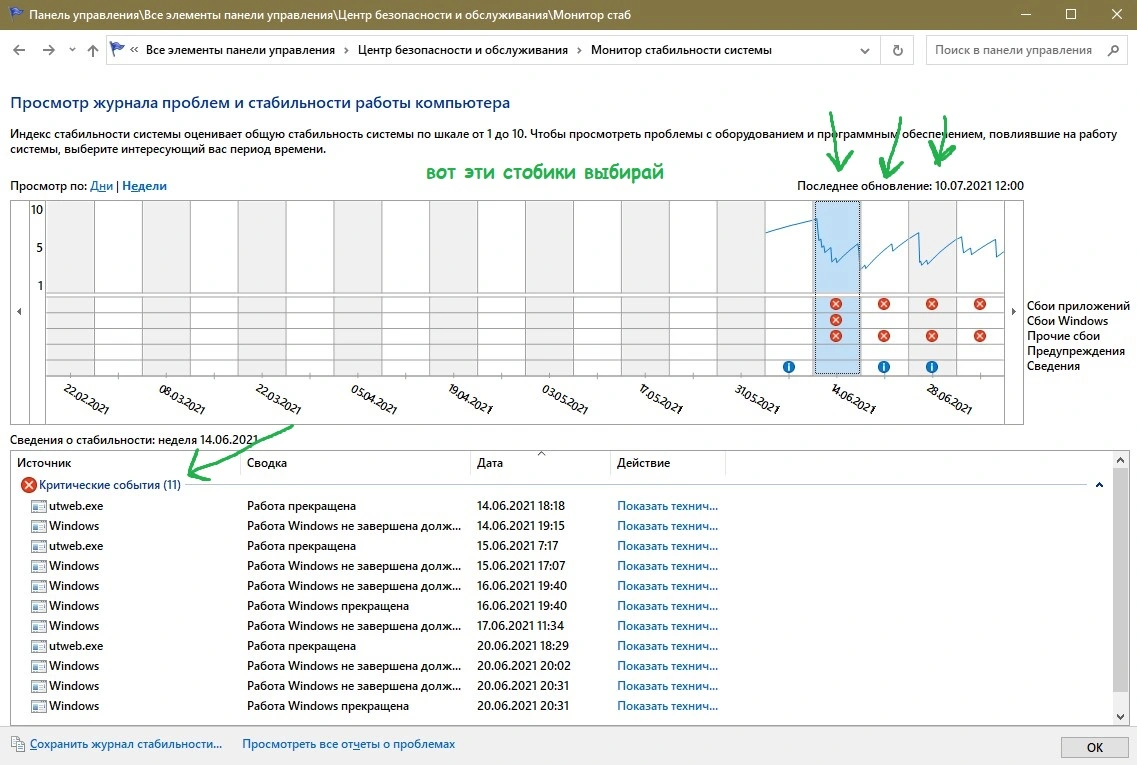1137x765 pixels.
Task: Click the search magnifier icon
Action: (x=1114, y=50)
